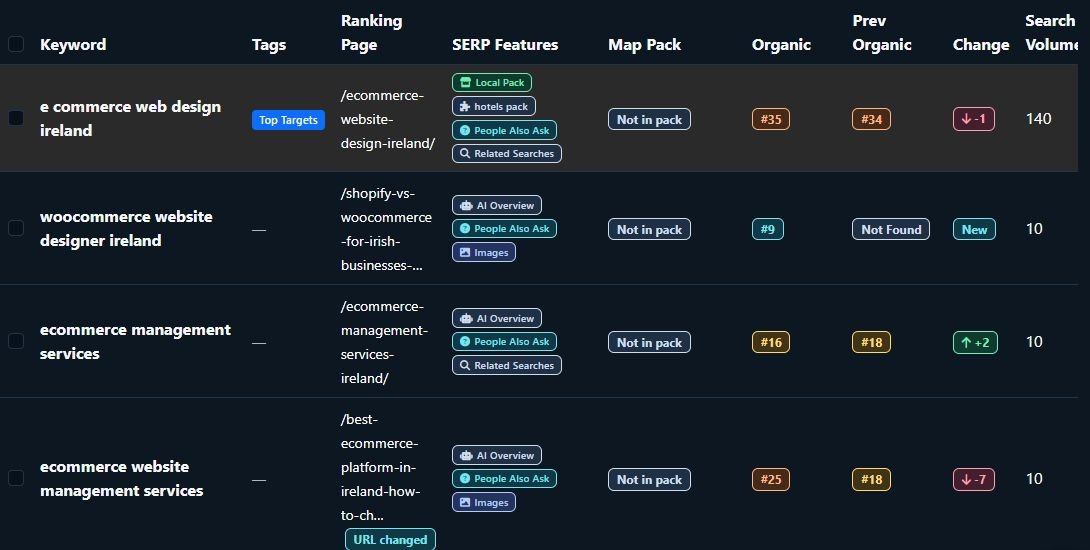Select keyword 'ecommerce management services'
Image resolution: width=1090 pixels, height=550 pixels.
pos(135,341)
